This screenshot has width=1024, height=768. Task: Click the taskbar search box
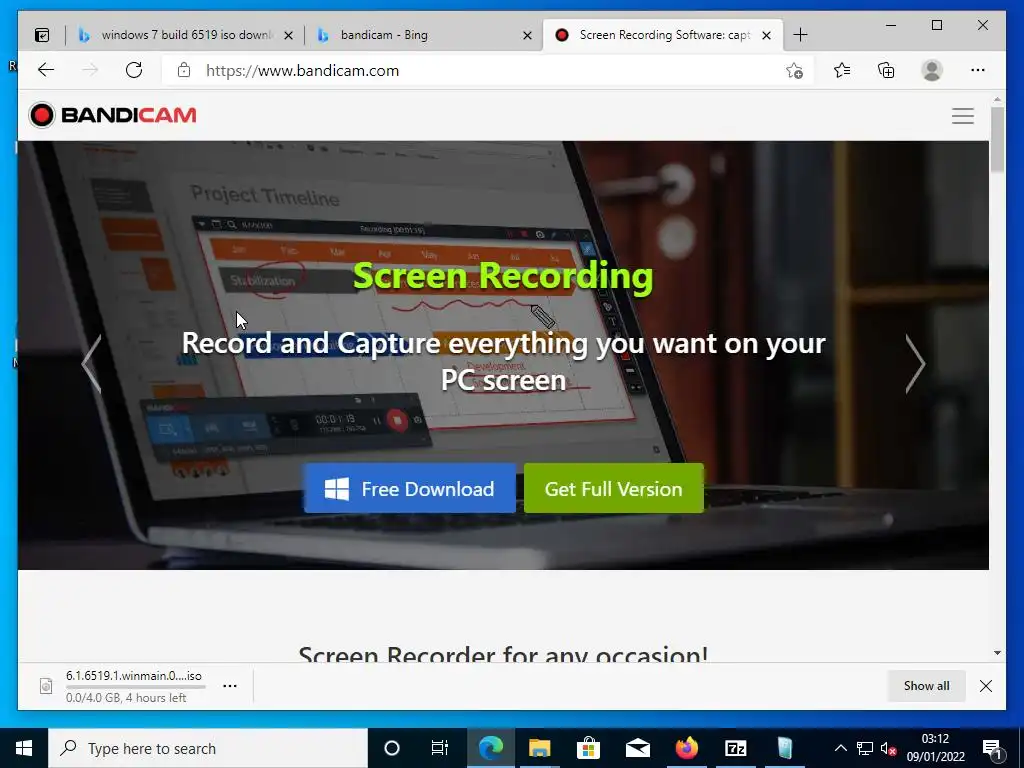208,748
